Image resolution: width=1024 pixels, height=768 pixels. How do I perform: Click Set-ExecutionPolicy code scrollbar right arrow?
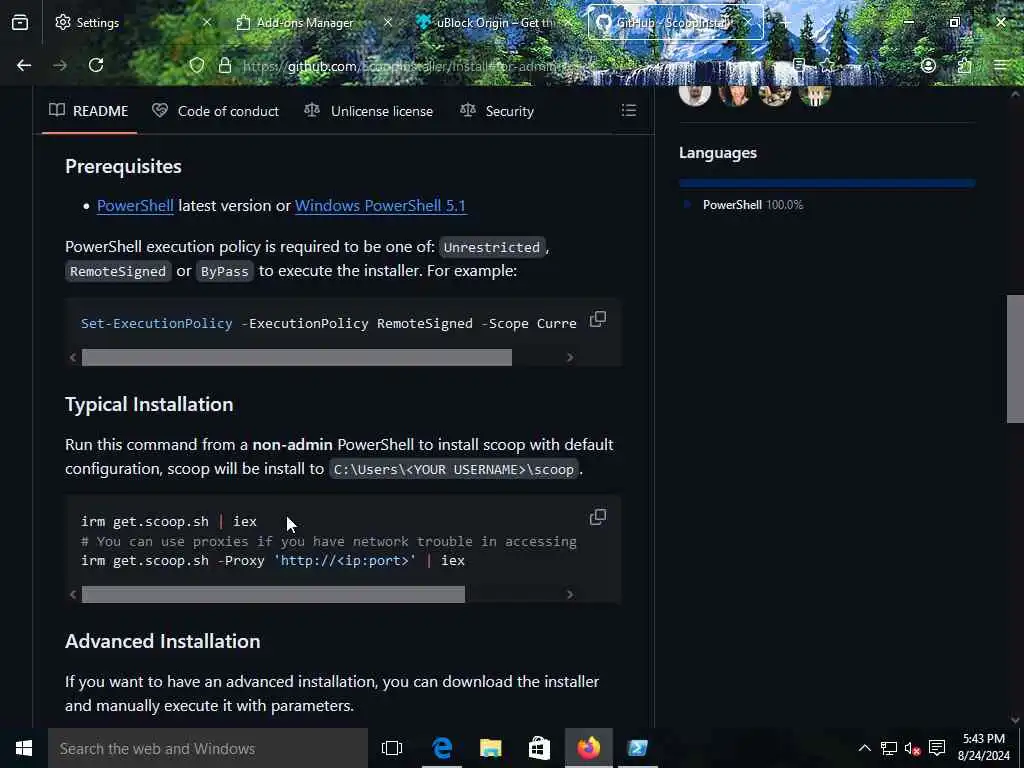tap(570, 357)
